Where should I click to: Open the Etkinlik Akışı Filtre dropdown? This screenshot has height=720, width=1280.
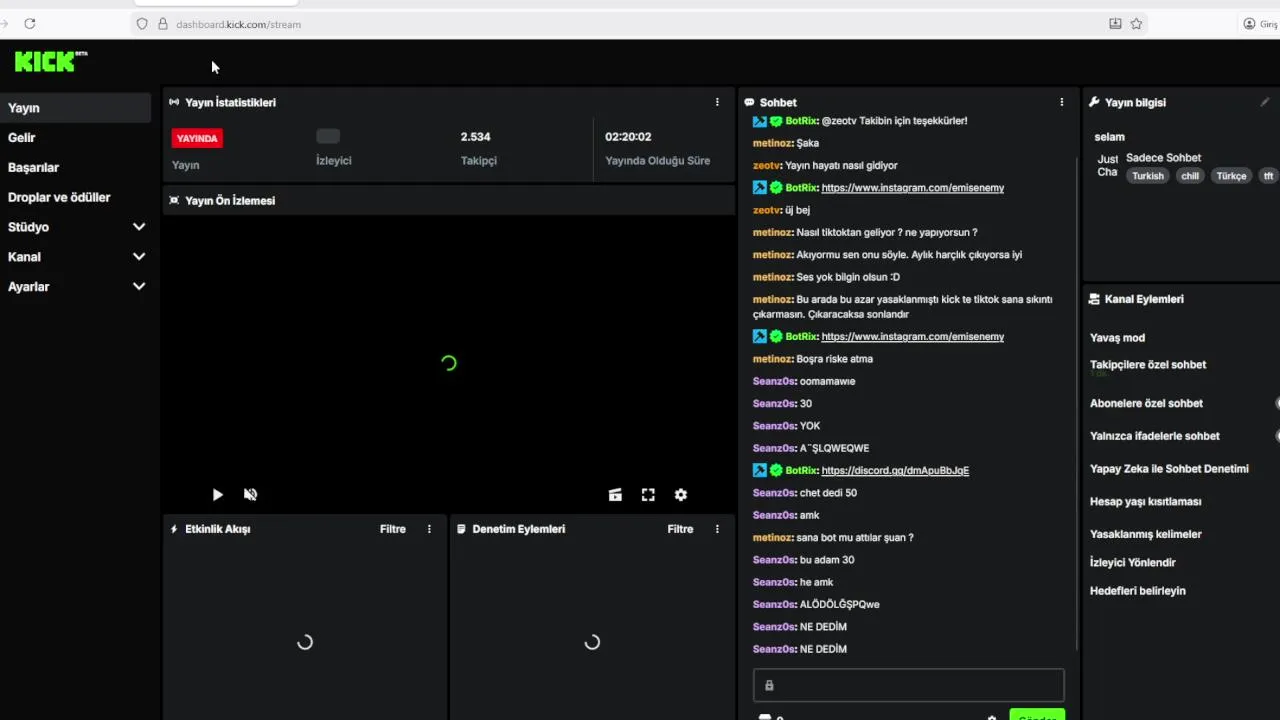[393, 529]
